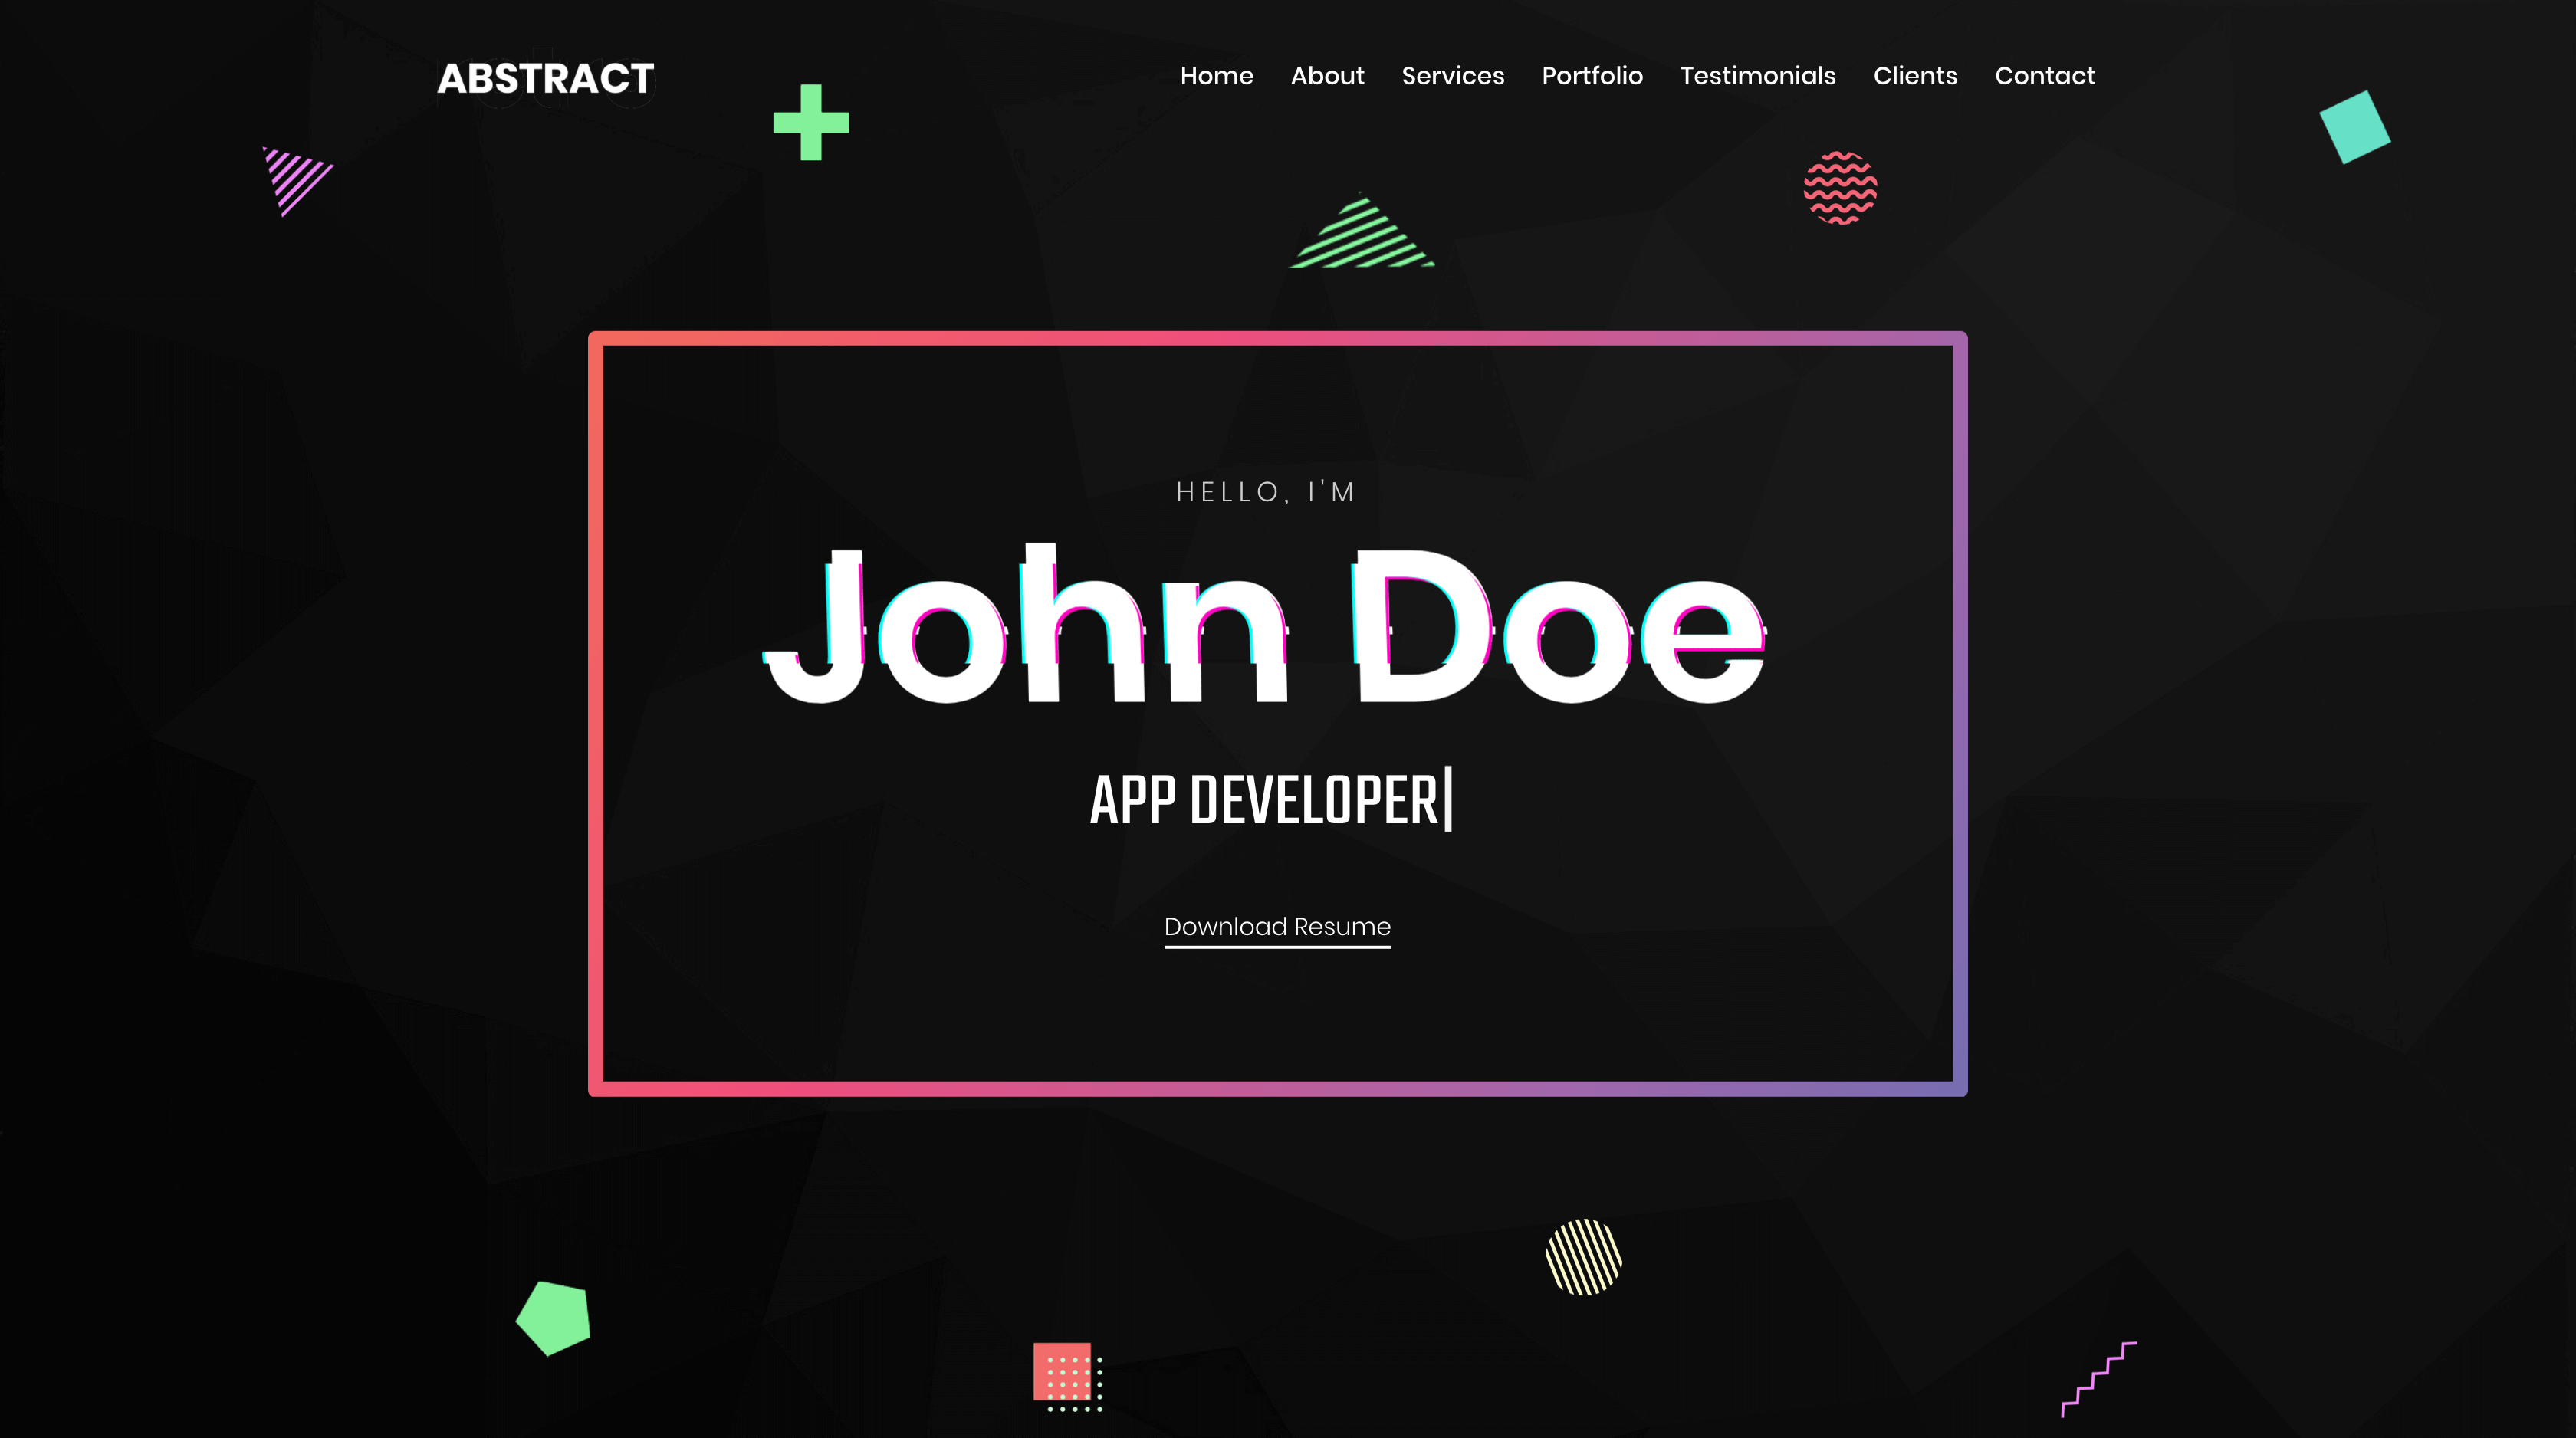2576x1438 pixels.
Task: Open the Portfolio navigation menu item
Action: point(1592,76)
